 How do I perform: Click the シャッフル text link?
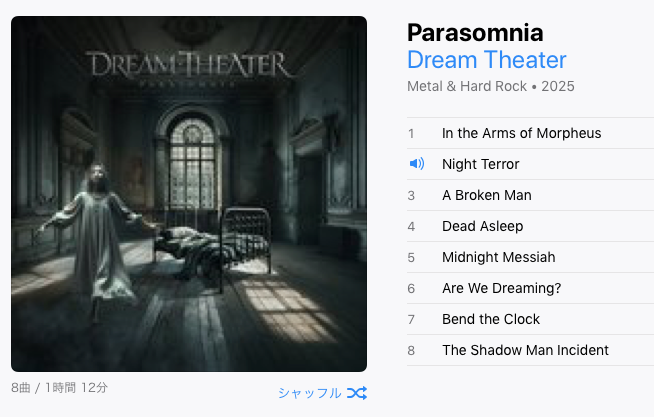[x=309, y=393]
